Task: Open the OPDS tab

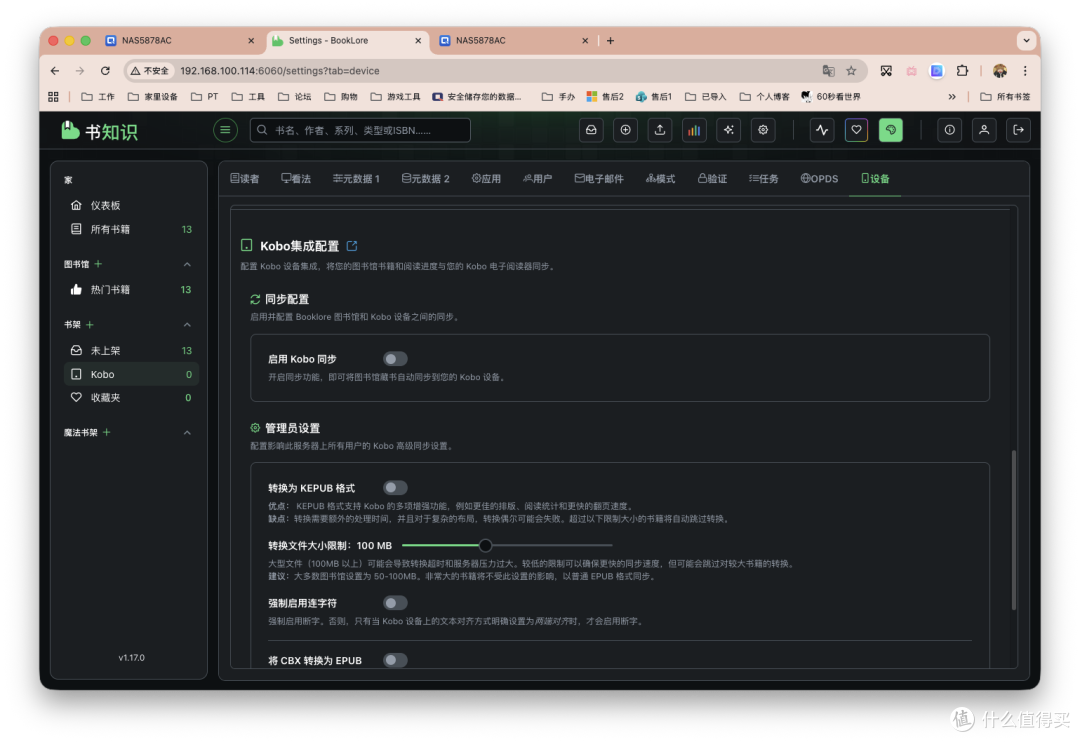Action: [x=820, y=178]
